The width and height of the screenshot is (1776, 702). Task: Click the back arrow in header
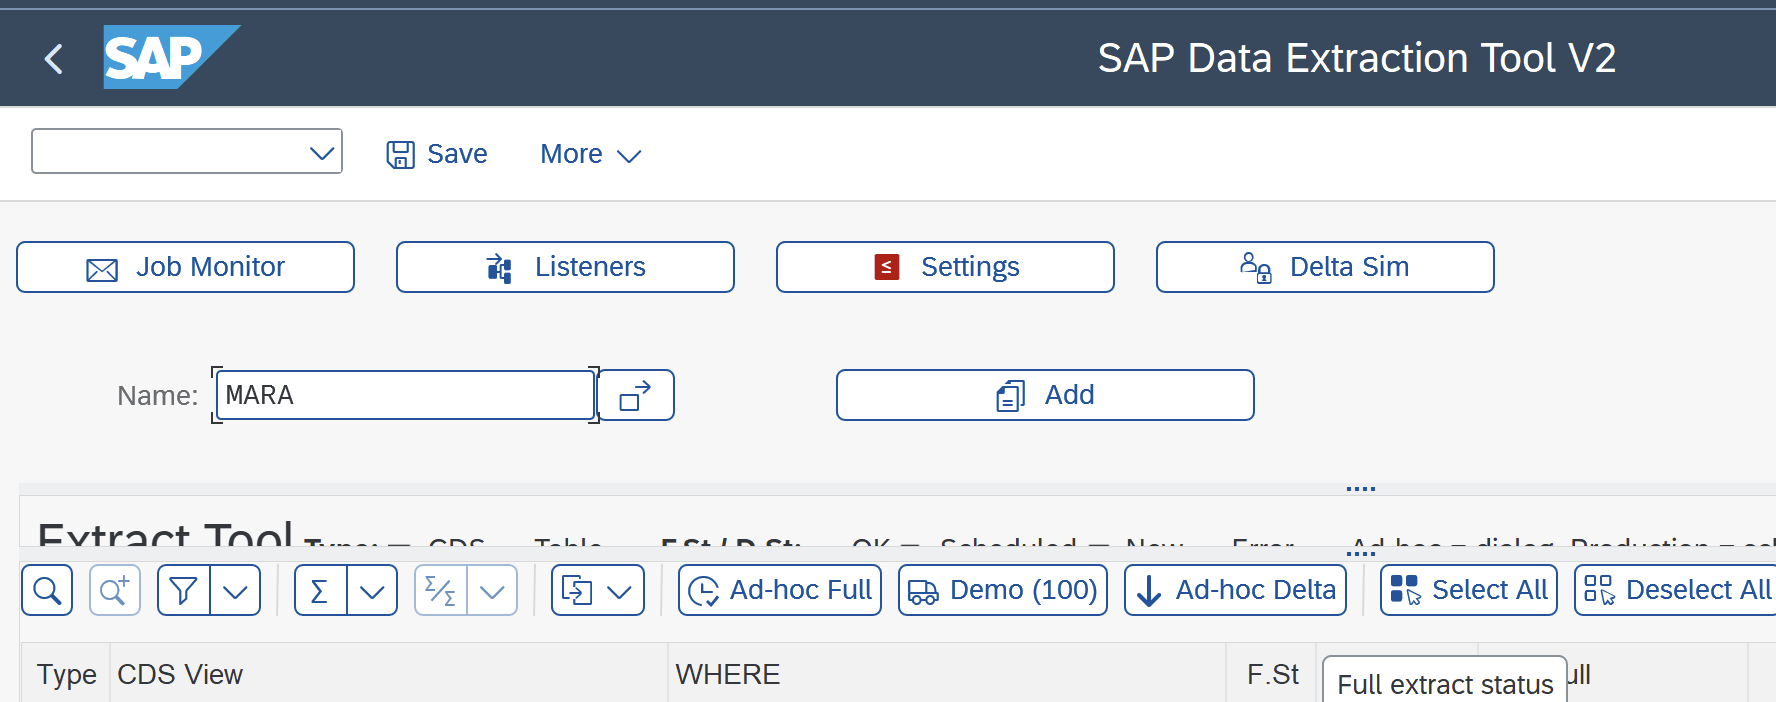[54, 59]
